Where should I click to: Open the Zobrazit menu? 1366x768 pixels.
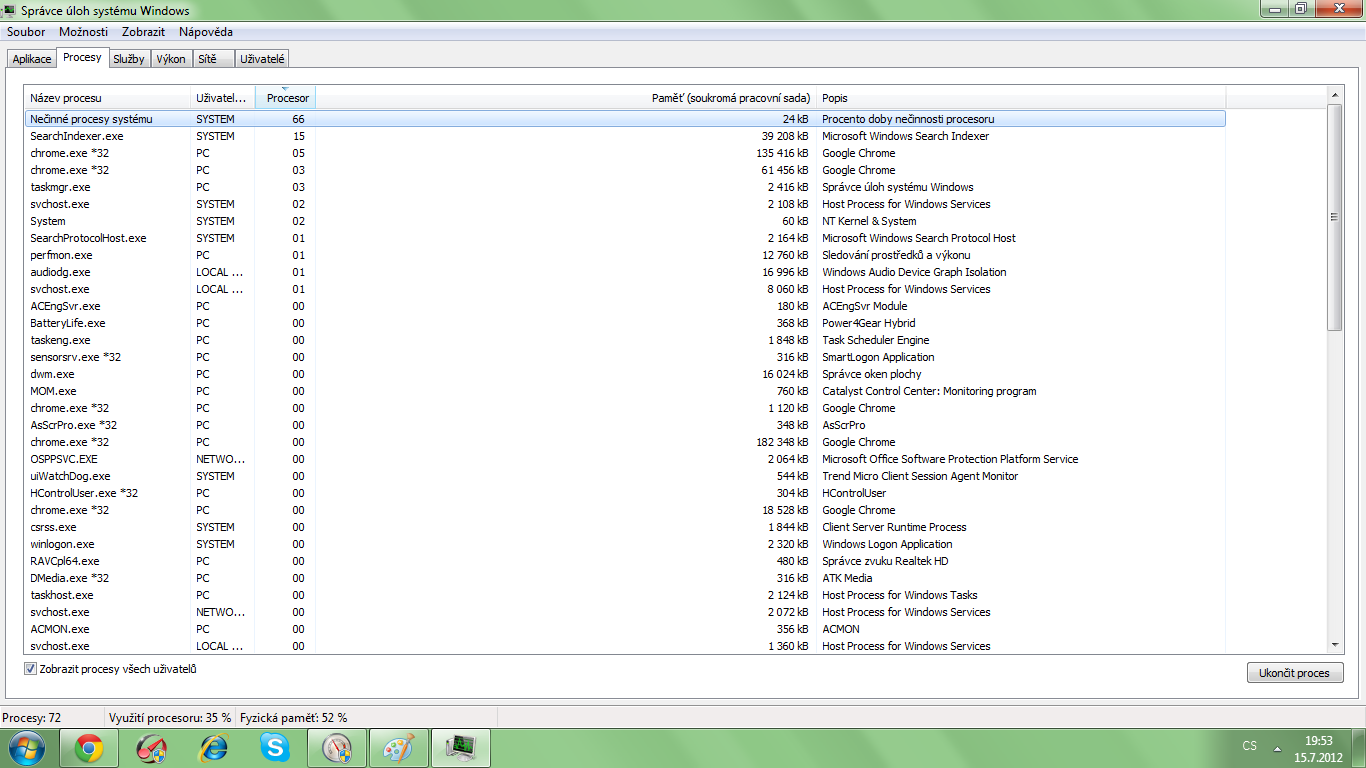click(x=143, y=32)
